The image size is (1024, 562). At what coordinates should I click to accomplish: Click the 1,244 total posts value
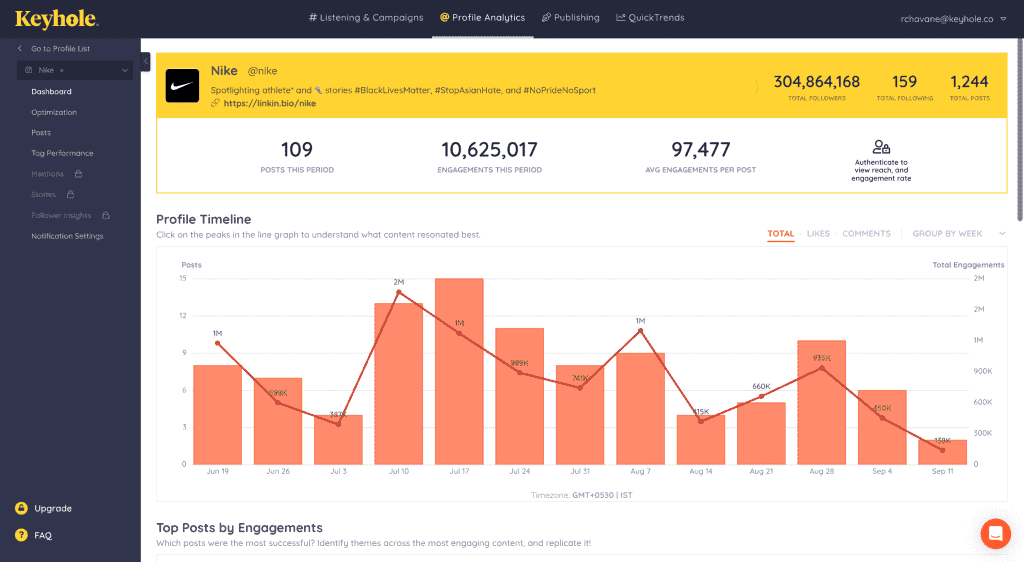[969, 82]
